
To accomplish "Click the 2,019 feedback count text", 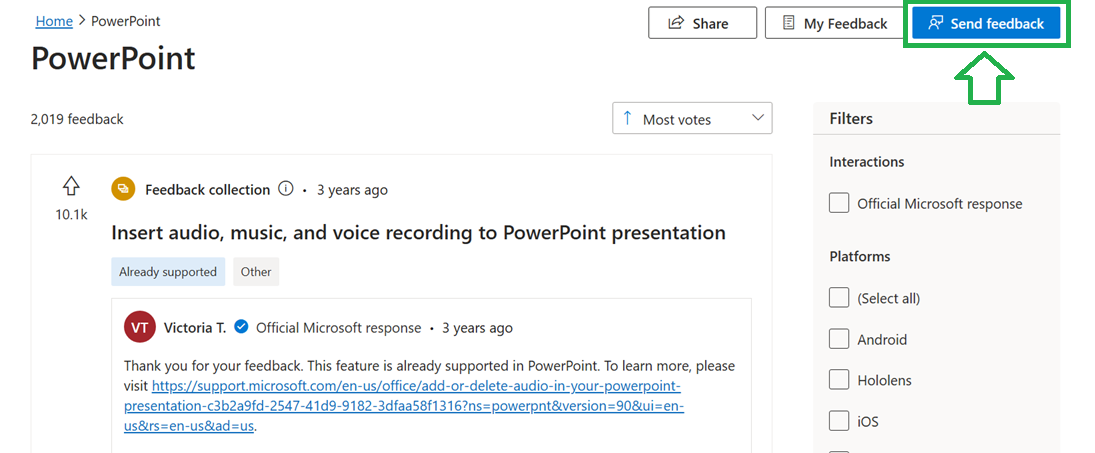I will pos(77,119).
